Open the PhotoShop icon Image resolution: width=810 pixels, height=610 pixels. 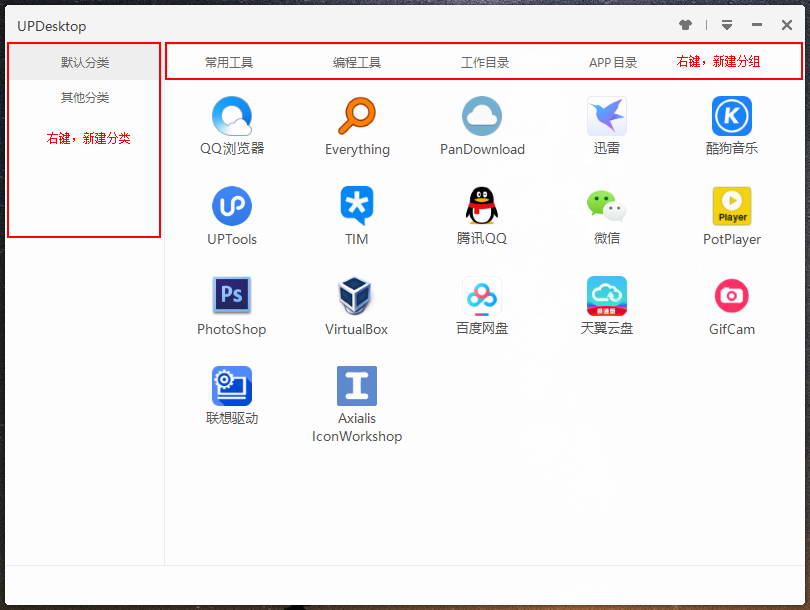pyautogui.click(x=232, y=297)
